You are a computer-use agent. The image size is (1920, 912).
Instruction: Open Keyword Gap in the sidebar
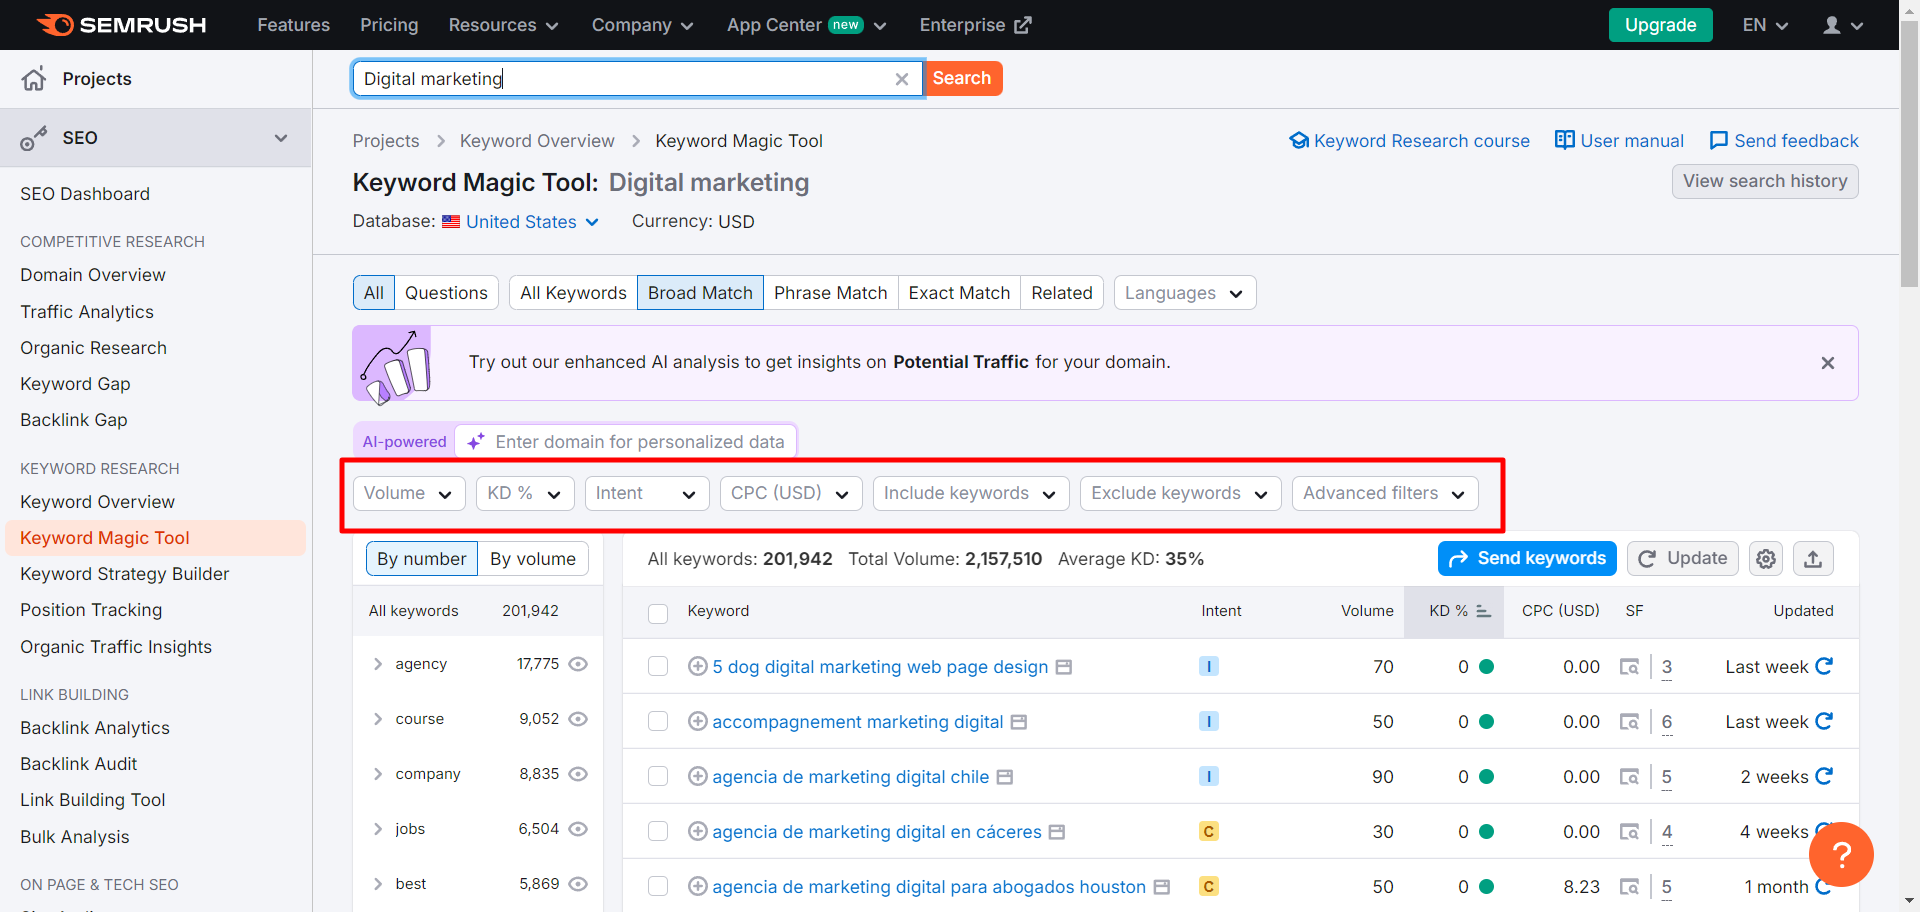pos(75,384)
